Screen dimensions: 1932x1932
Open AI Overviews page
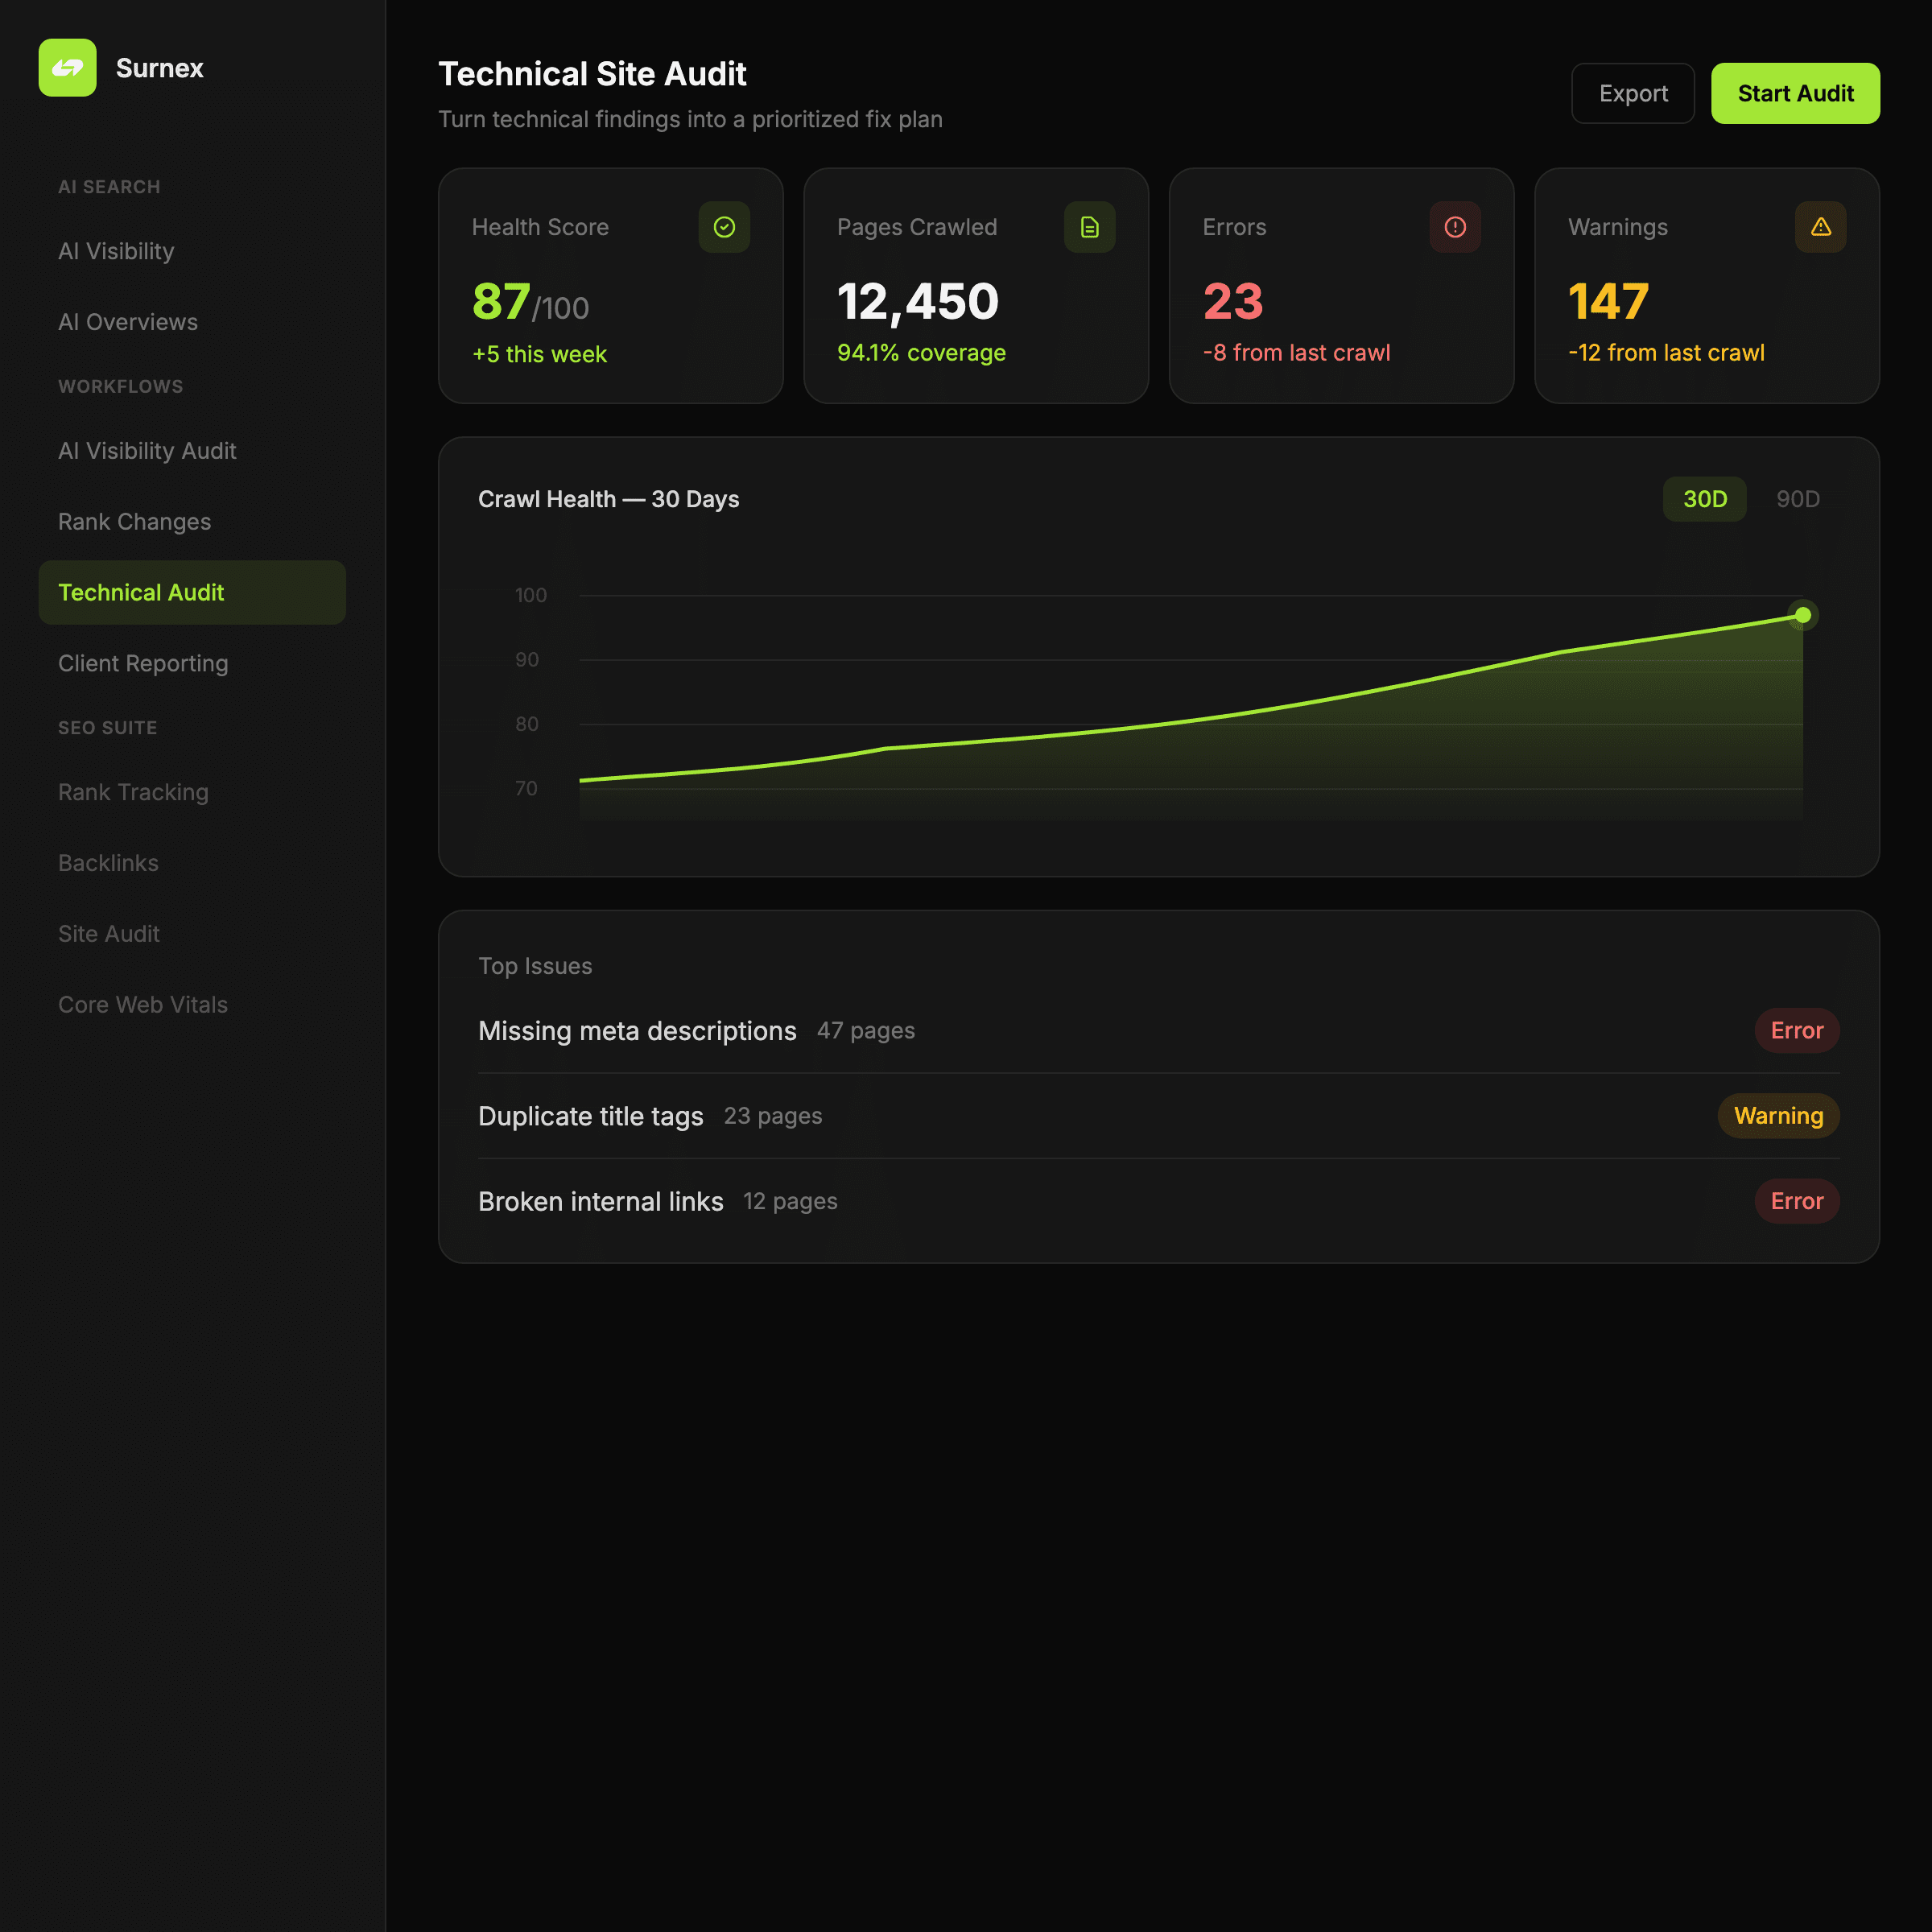coord(128,322)
